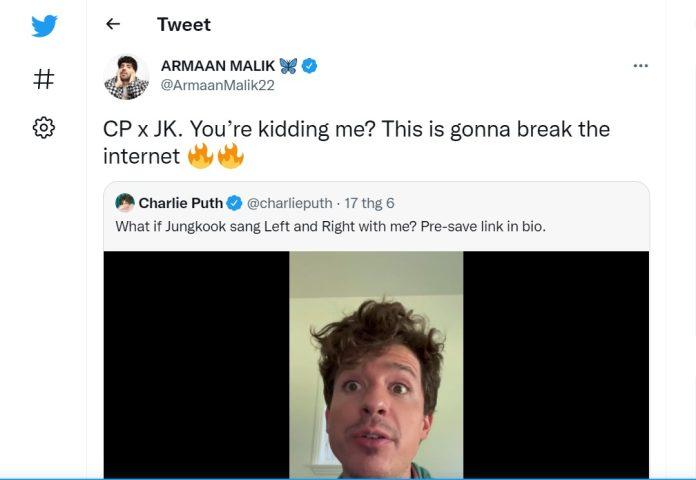
Task: Click Charlie Puth's verified badge
Action: tap(234, 203)
